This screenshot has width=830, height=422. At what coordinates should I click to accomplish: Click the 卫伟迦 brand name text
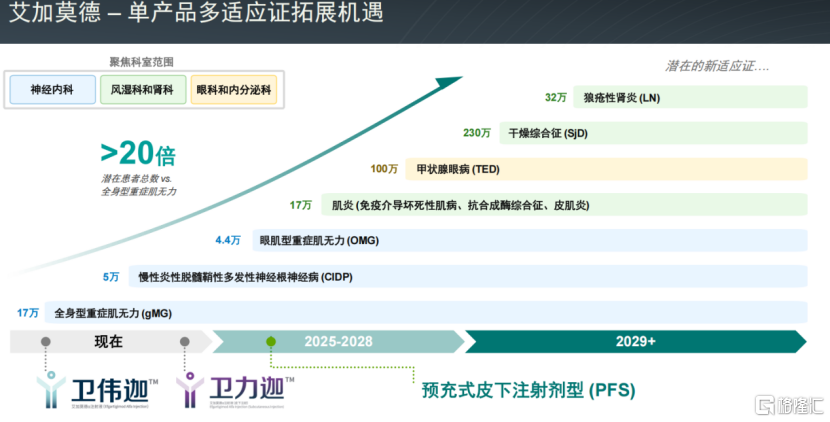point(110,391)
